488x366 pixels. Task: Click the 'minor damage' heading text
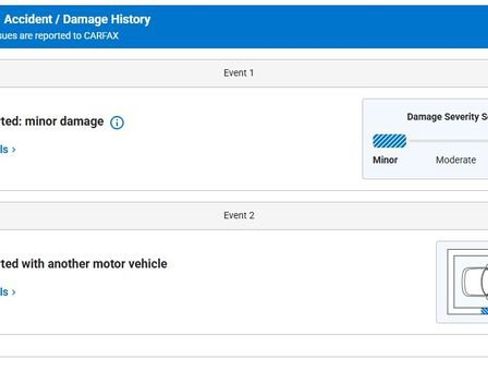[x=64, y=121]
